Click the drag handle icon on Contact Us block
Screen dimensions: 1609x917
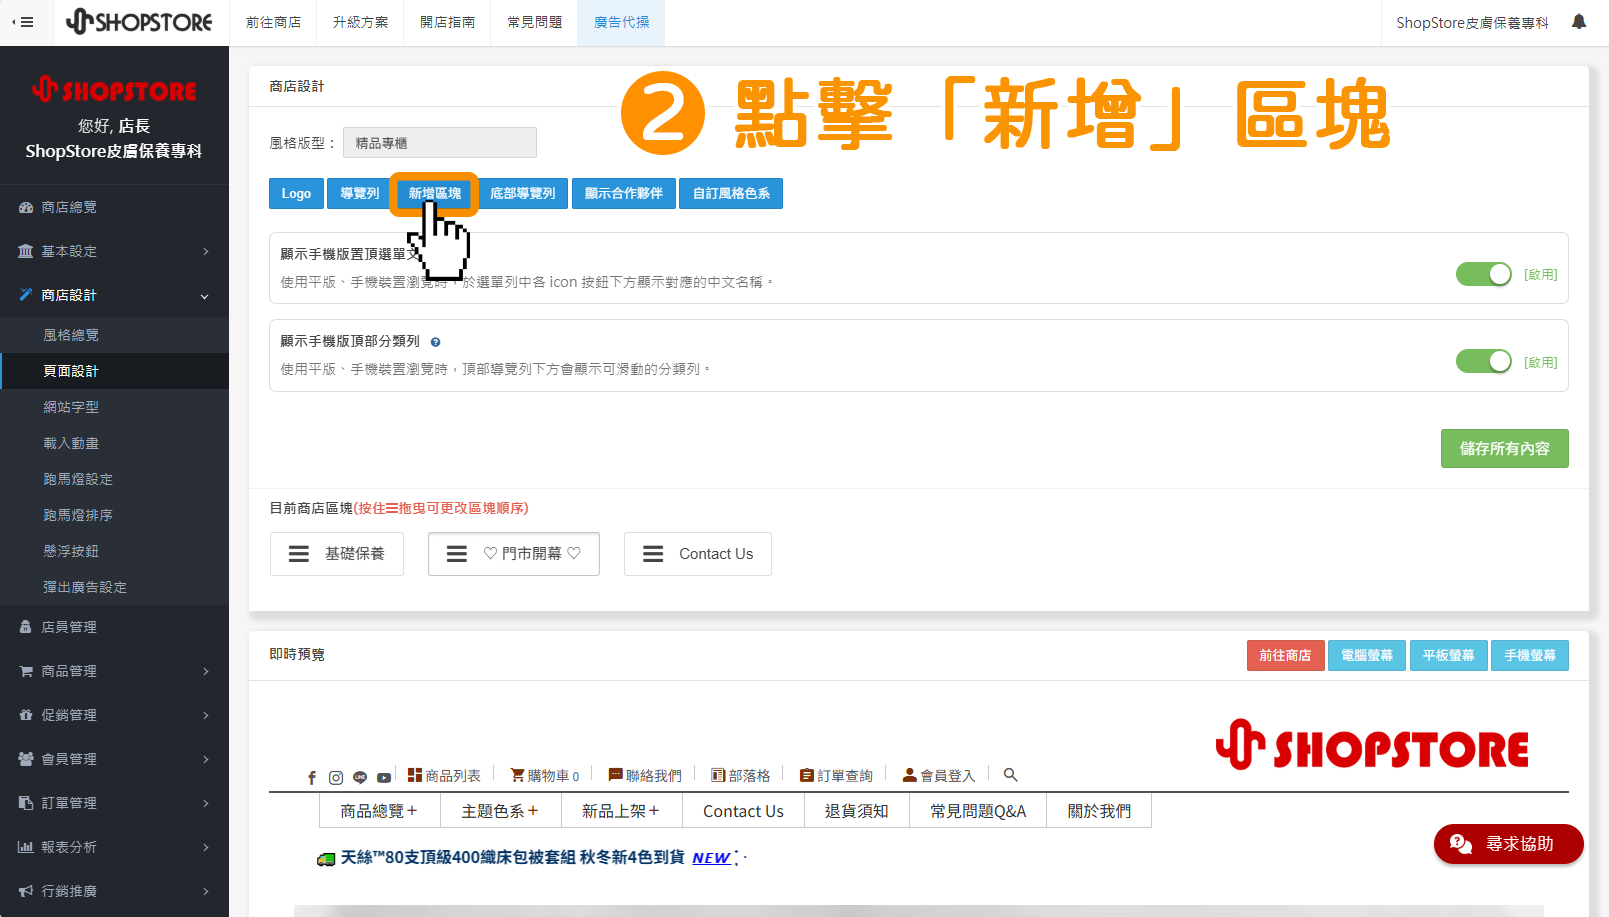tap(653, 554)
